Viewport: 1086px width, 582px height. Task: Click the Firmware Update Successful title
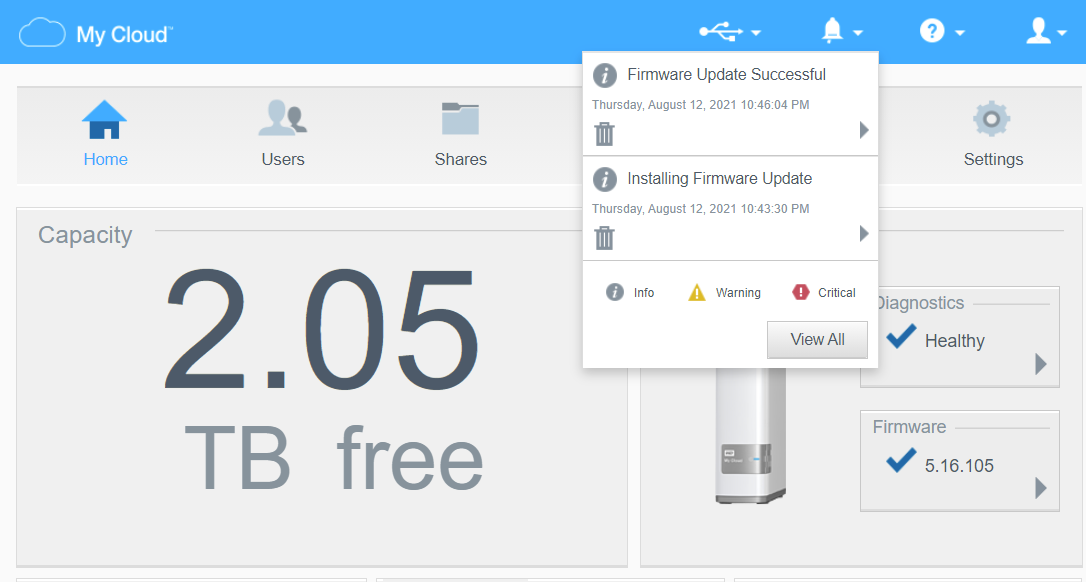727,74
